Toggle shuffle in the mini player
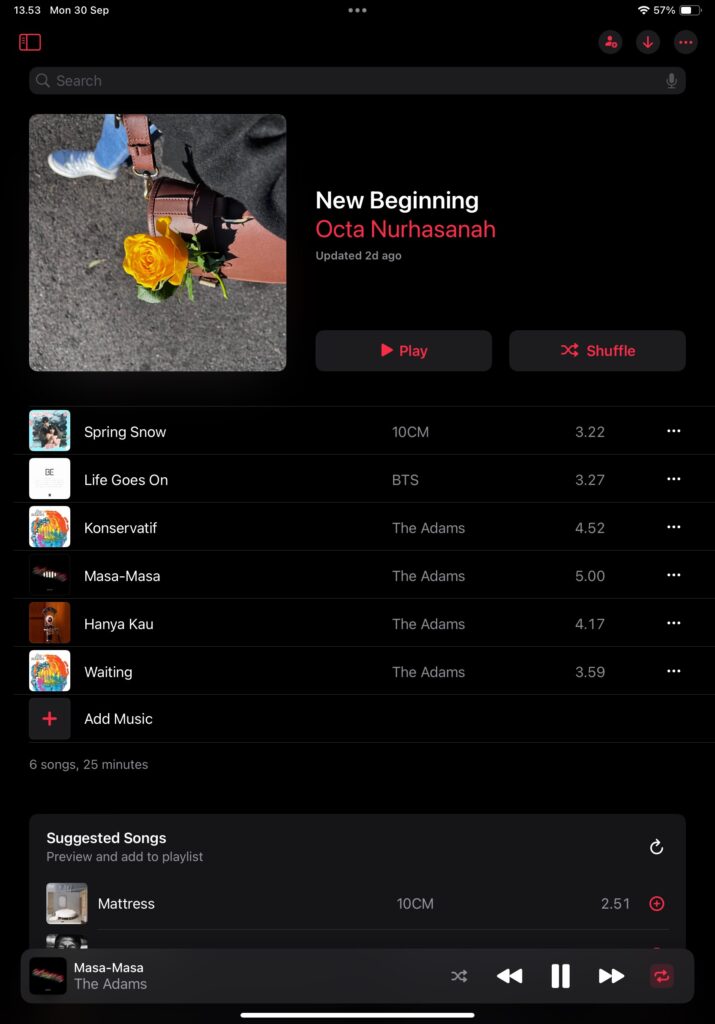 tap(459, 976)
